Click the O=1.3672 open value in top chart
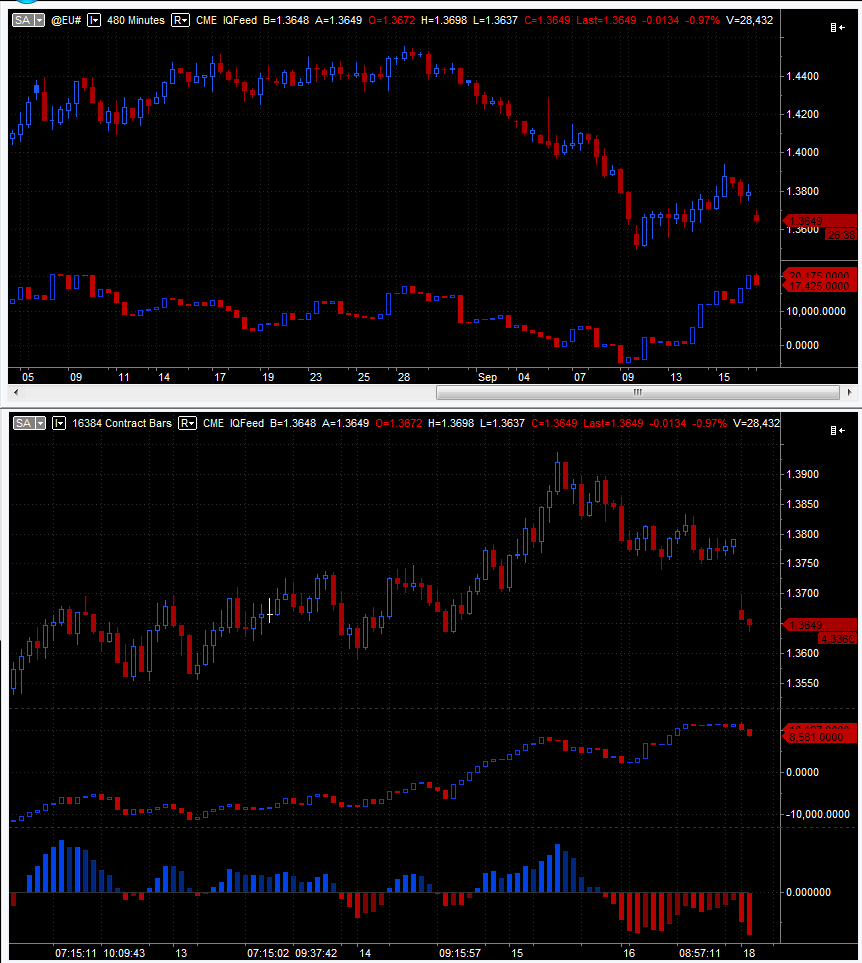 click(x=392, y=20)
